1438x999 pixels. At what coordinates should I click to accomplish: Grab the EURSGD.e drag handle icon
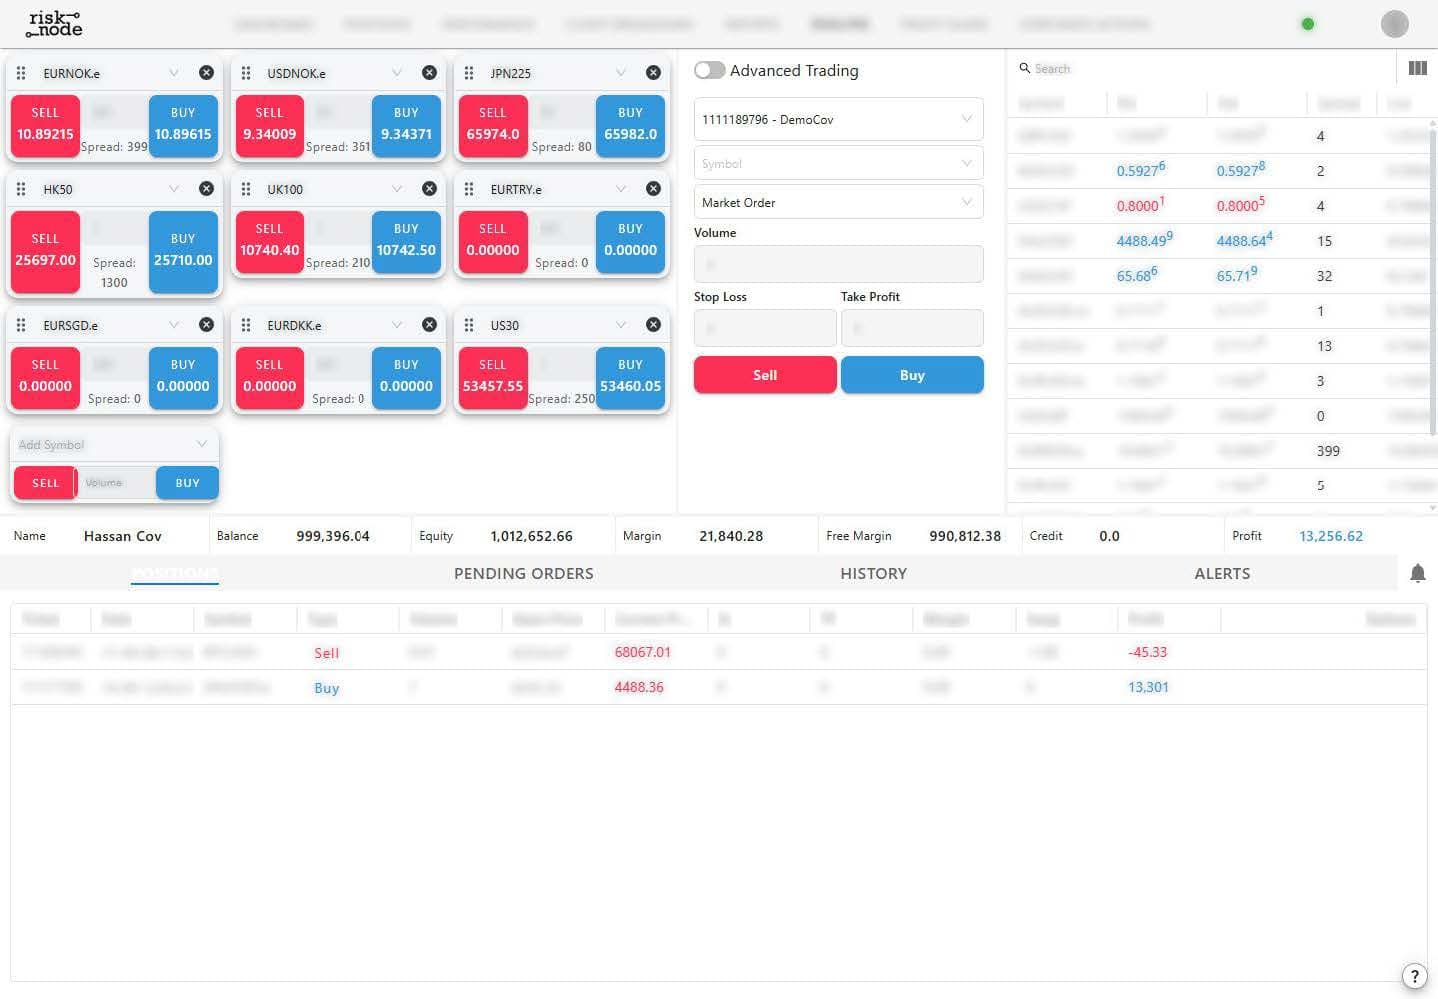21,325
